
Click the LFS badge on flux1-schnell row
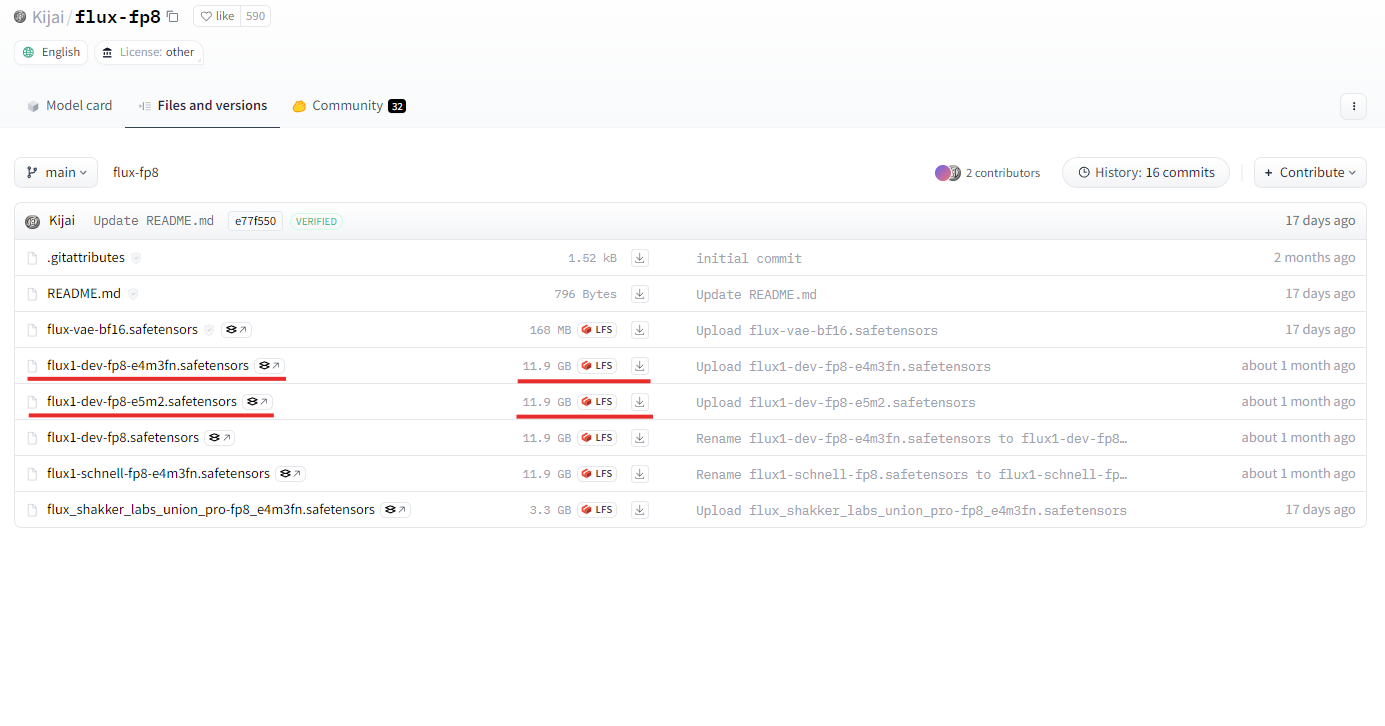pyautogui.click(x=597, y=474)
